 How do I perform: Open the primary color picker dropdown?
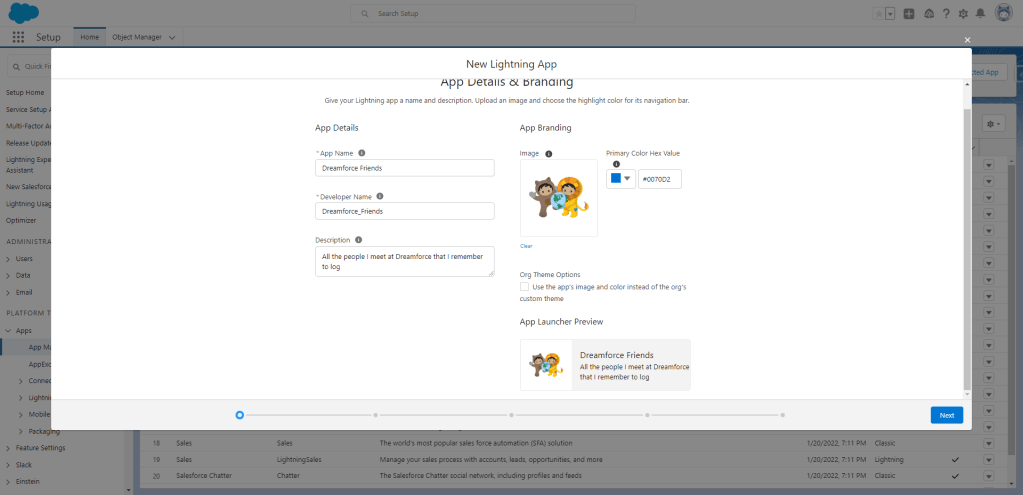point(621,179)
